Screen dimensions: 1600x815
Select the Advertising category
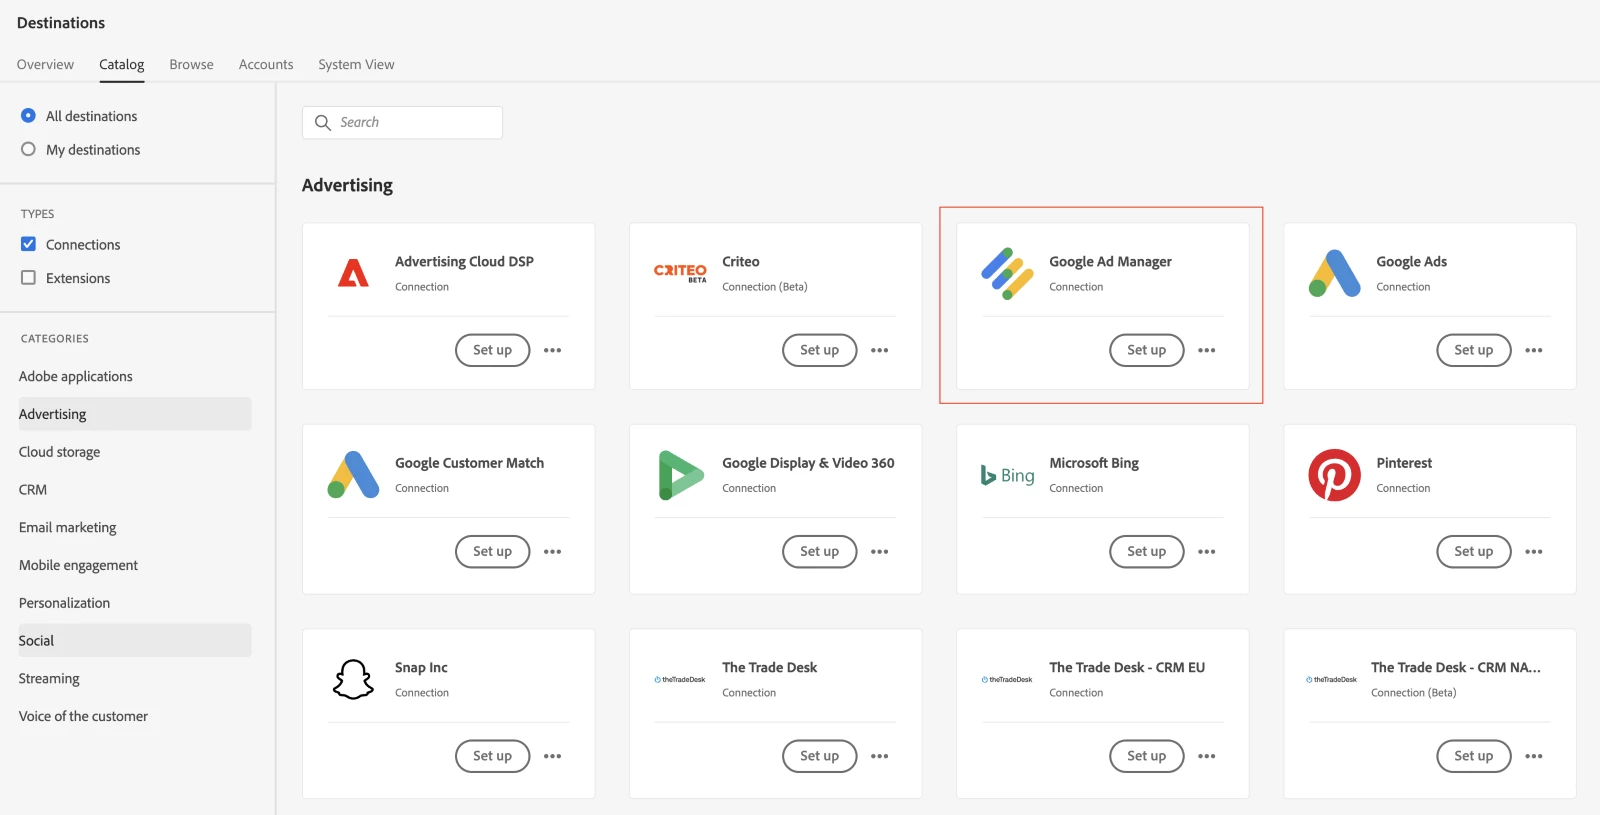click(134, 414)
